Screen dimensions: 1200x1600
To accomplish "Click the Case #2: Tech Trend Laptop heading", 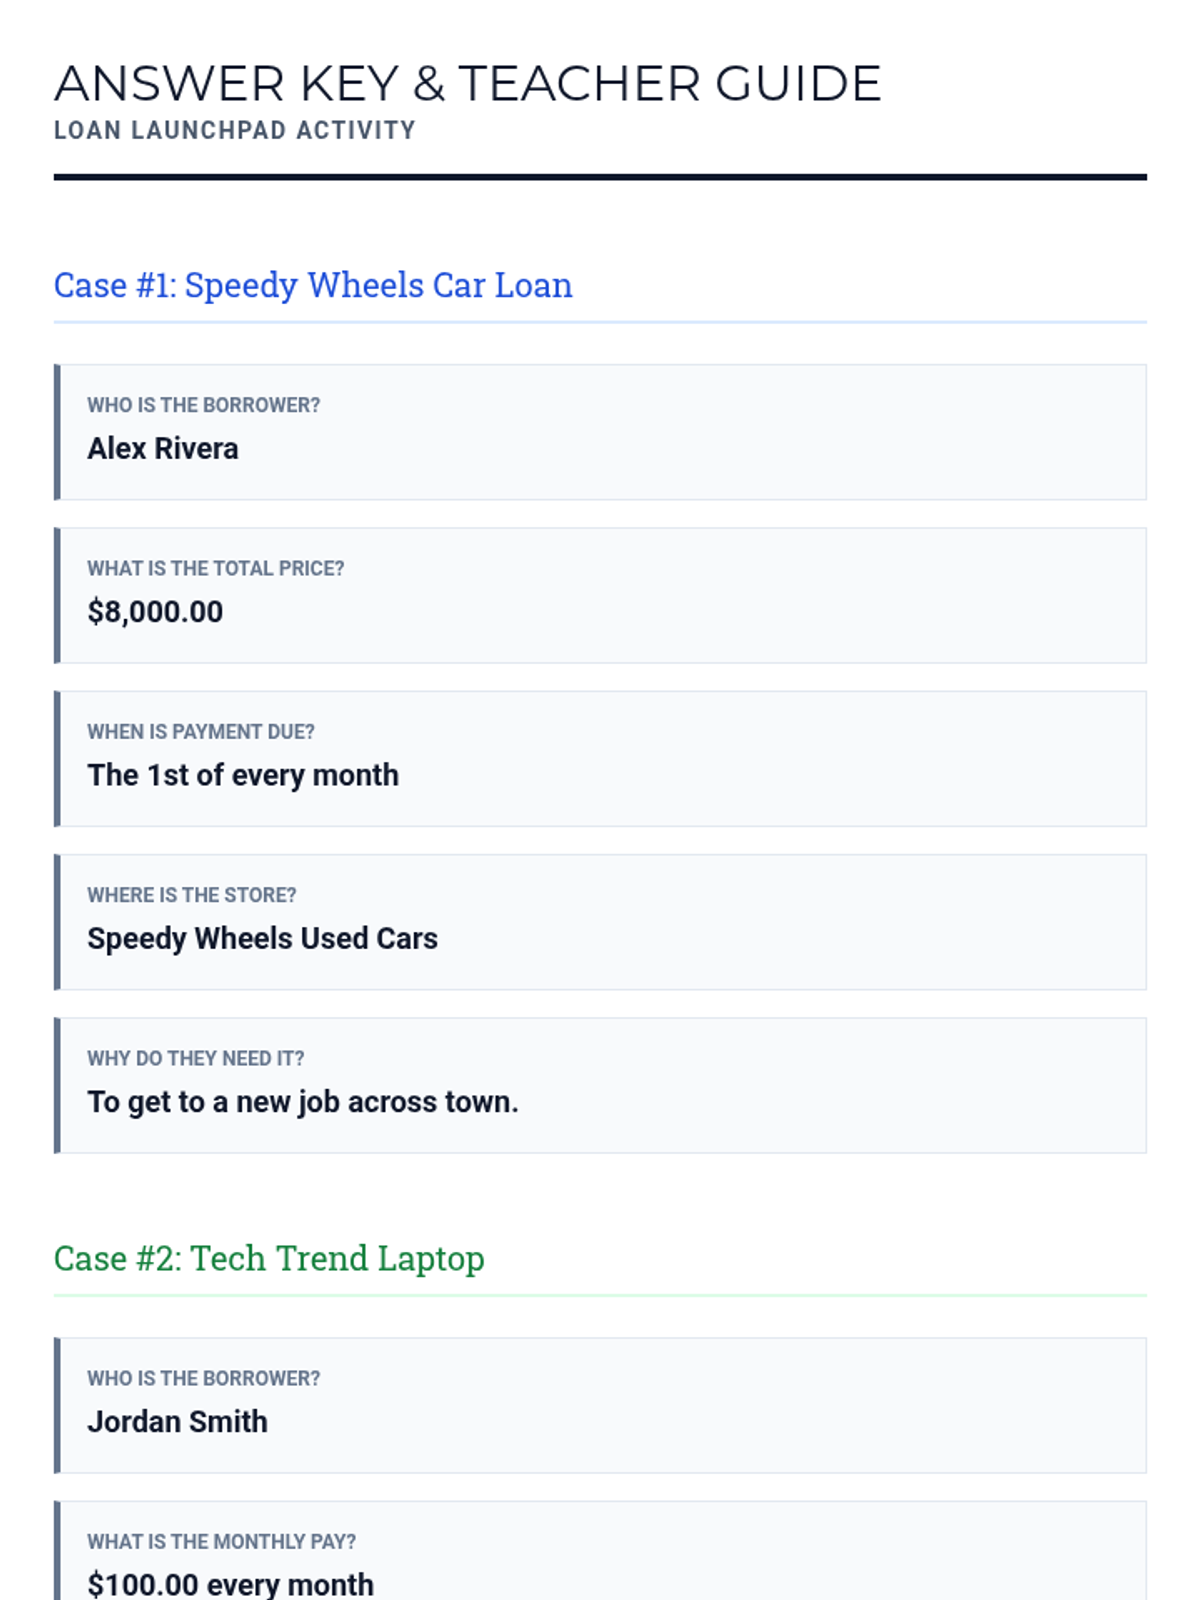I will [269, 1258].
